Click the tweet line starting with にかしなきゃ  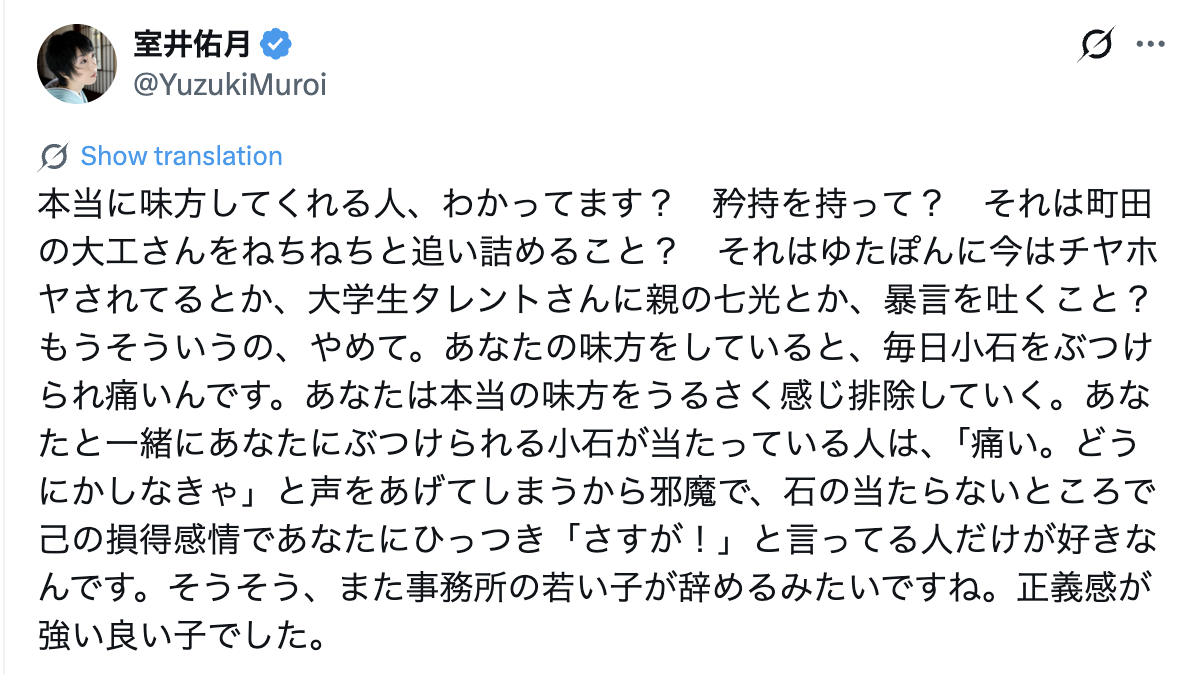pyautogui.click(x=597, y=492)
